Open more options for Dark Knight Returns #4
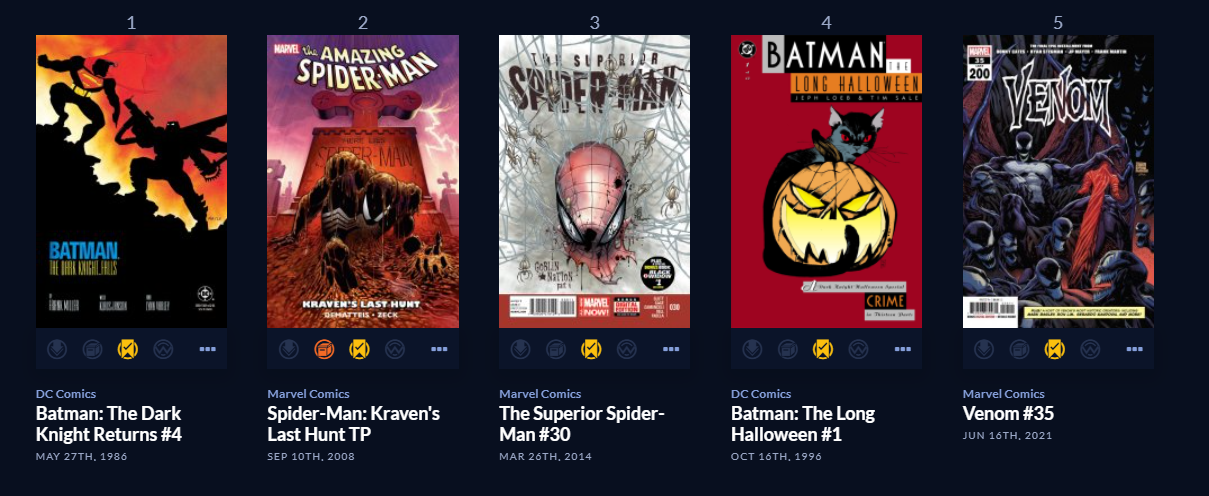The width and height of the screenshot is (1209, 496). 207,349
